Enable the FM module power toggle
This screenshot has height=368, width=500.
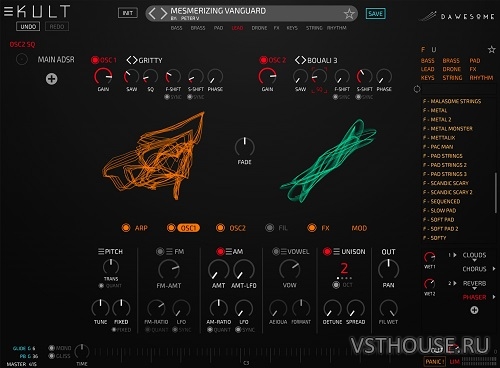click(x=160, y=251)
